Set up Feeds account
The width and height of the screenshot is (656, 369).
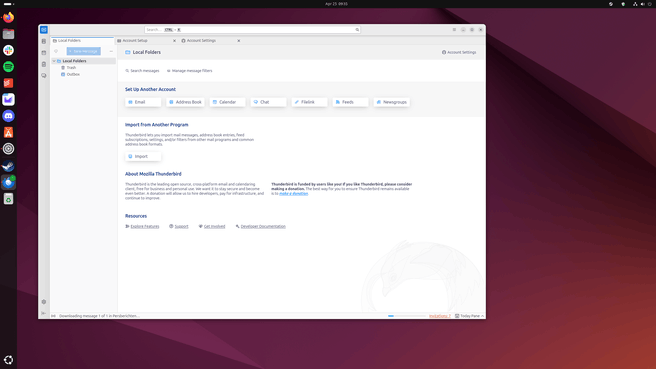pos(351,102)
